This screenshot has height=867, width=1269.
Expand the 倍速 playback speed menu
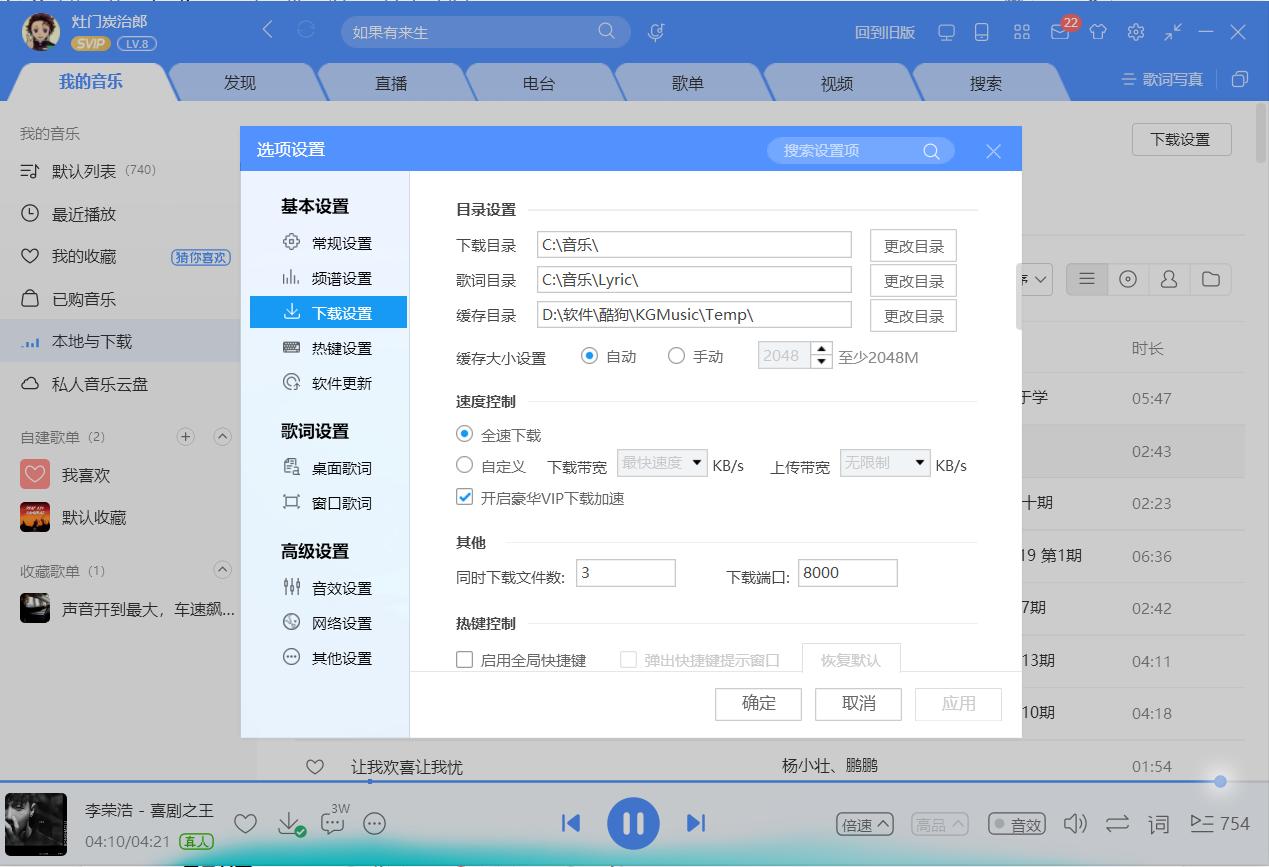click(863, 823)
